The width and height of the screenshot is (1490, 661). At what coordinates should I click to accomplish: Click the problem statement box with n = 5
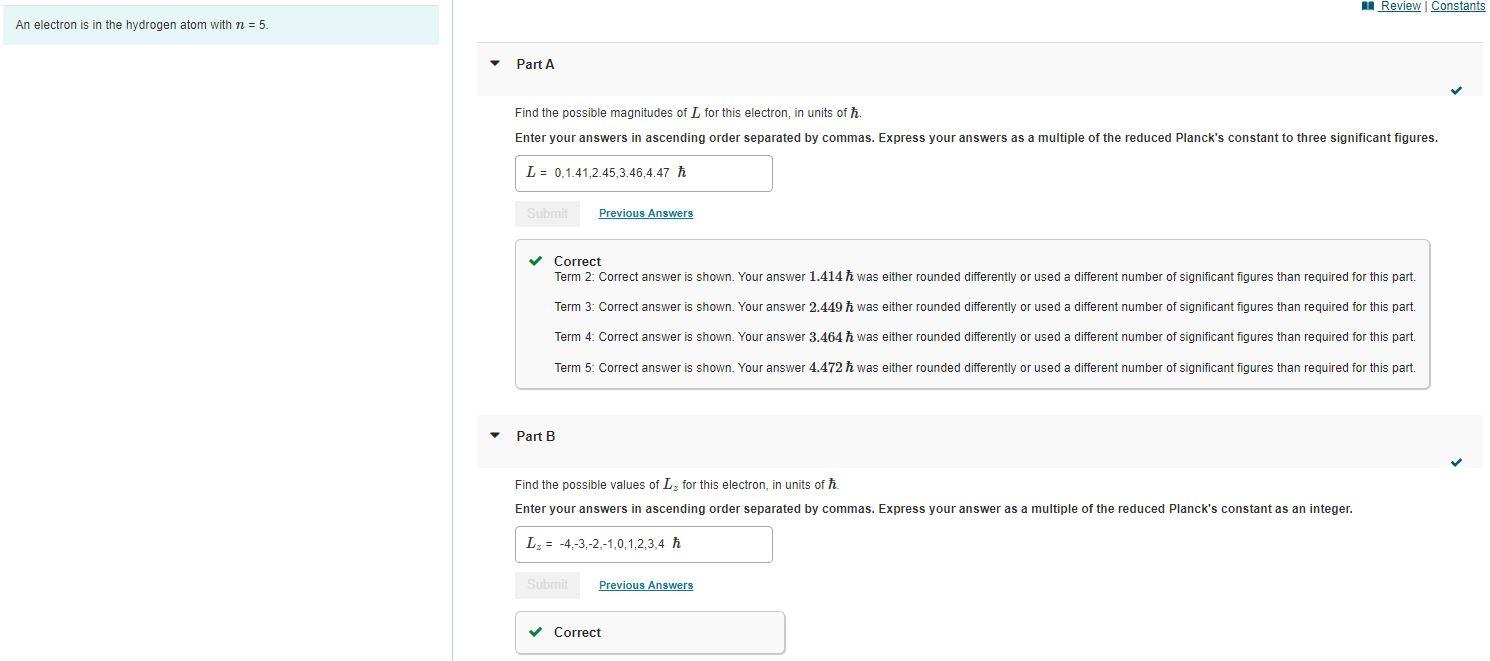point(221,25)
